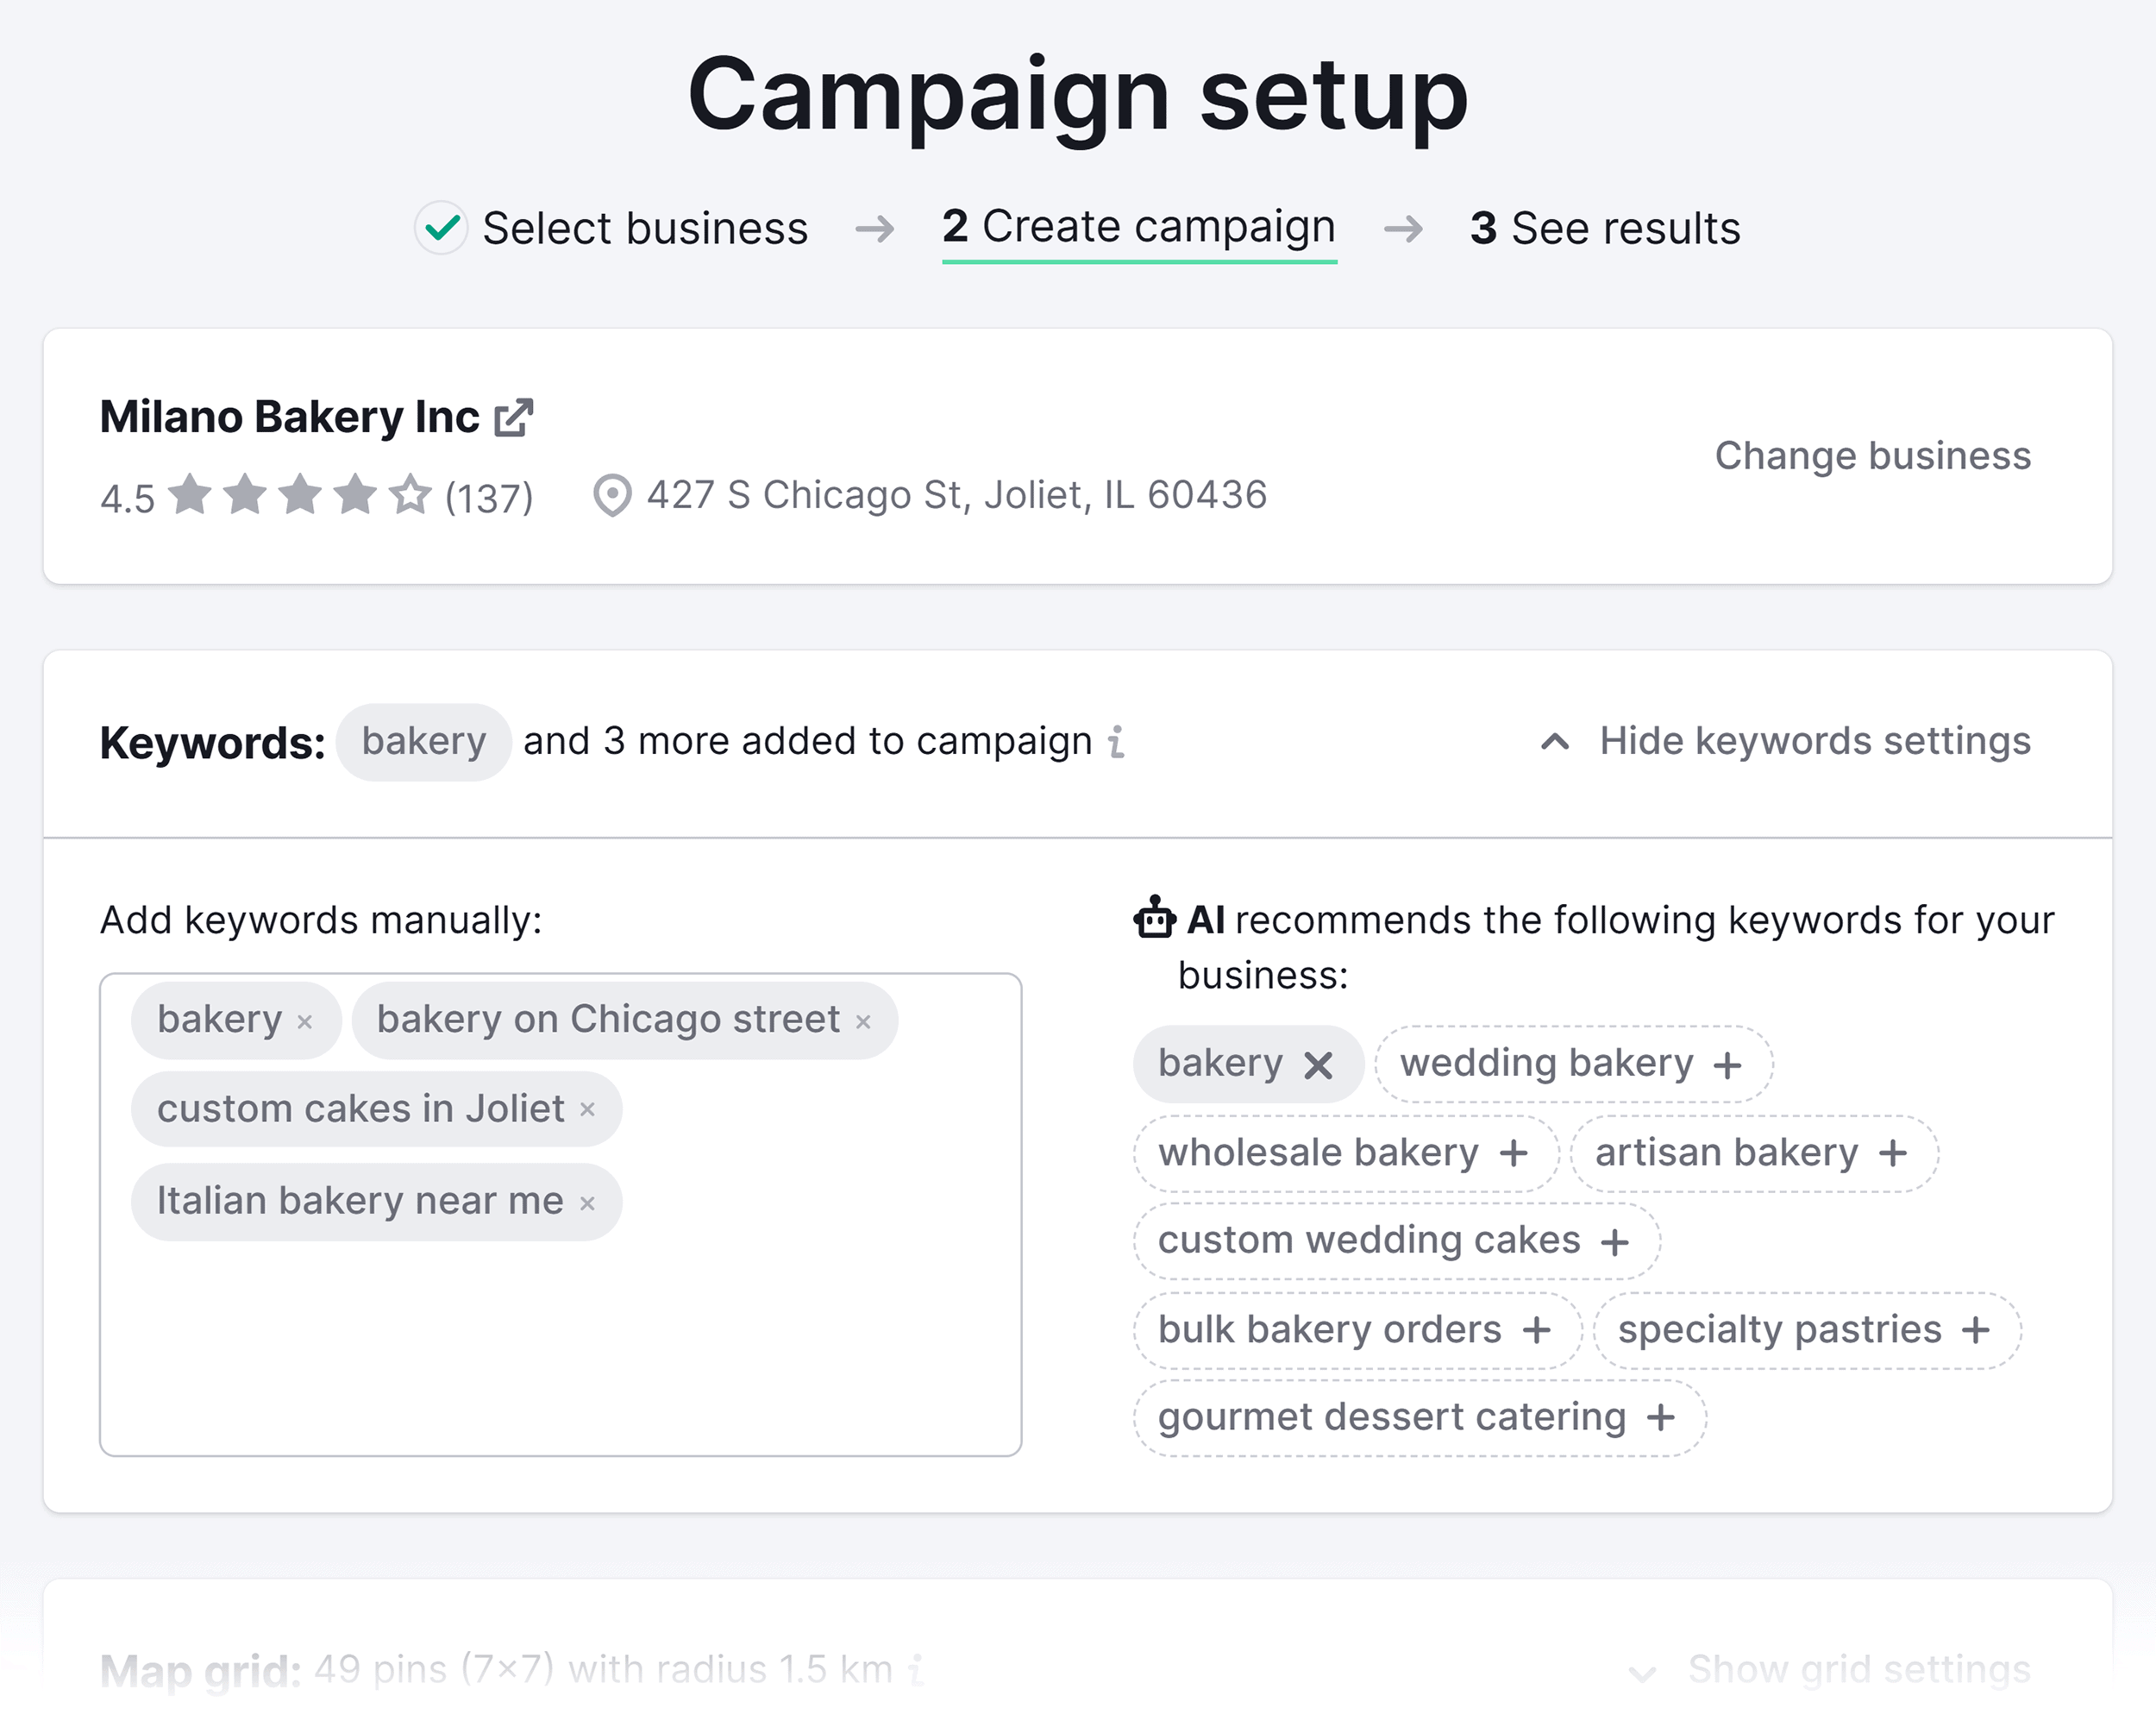The width and height of the screenshot is (2156, 1727).
Task: Click the "Change business" link
Action: click(x=1873, y=455)
